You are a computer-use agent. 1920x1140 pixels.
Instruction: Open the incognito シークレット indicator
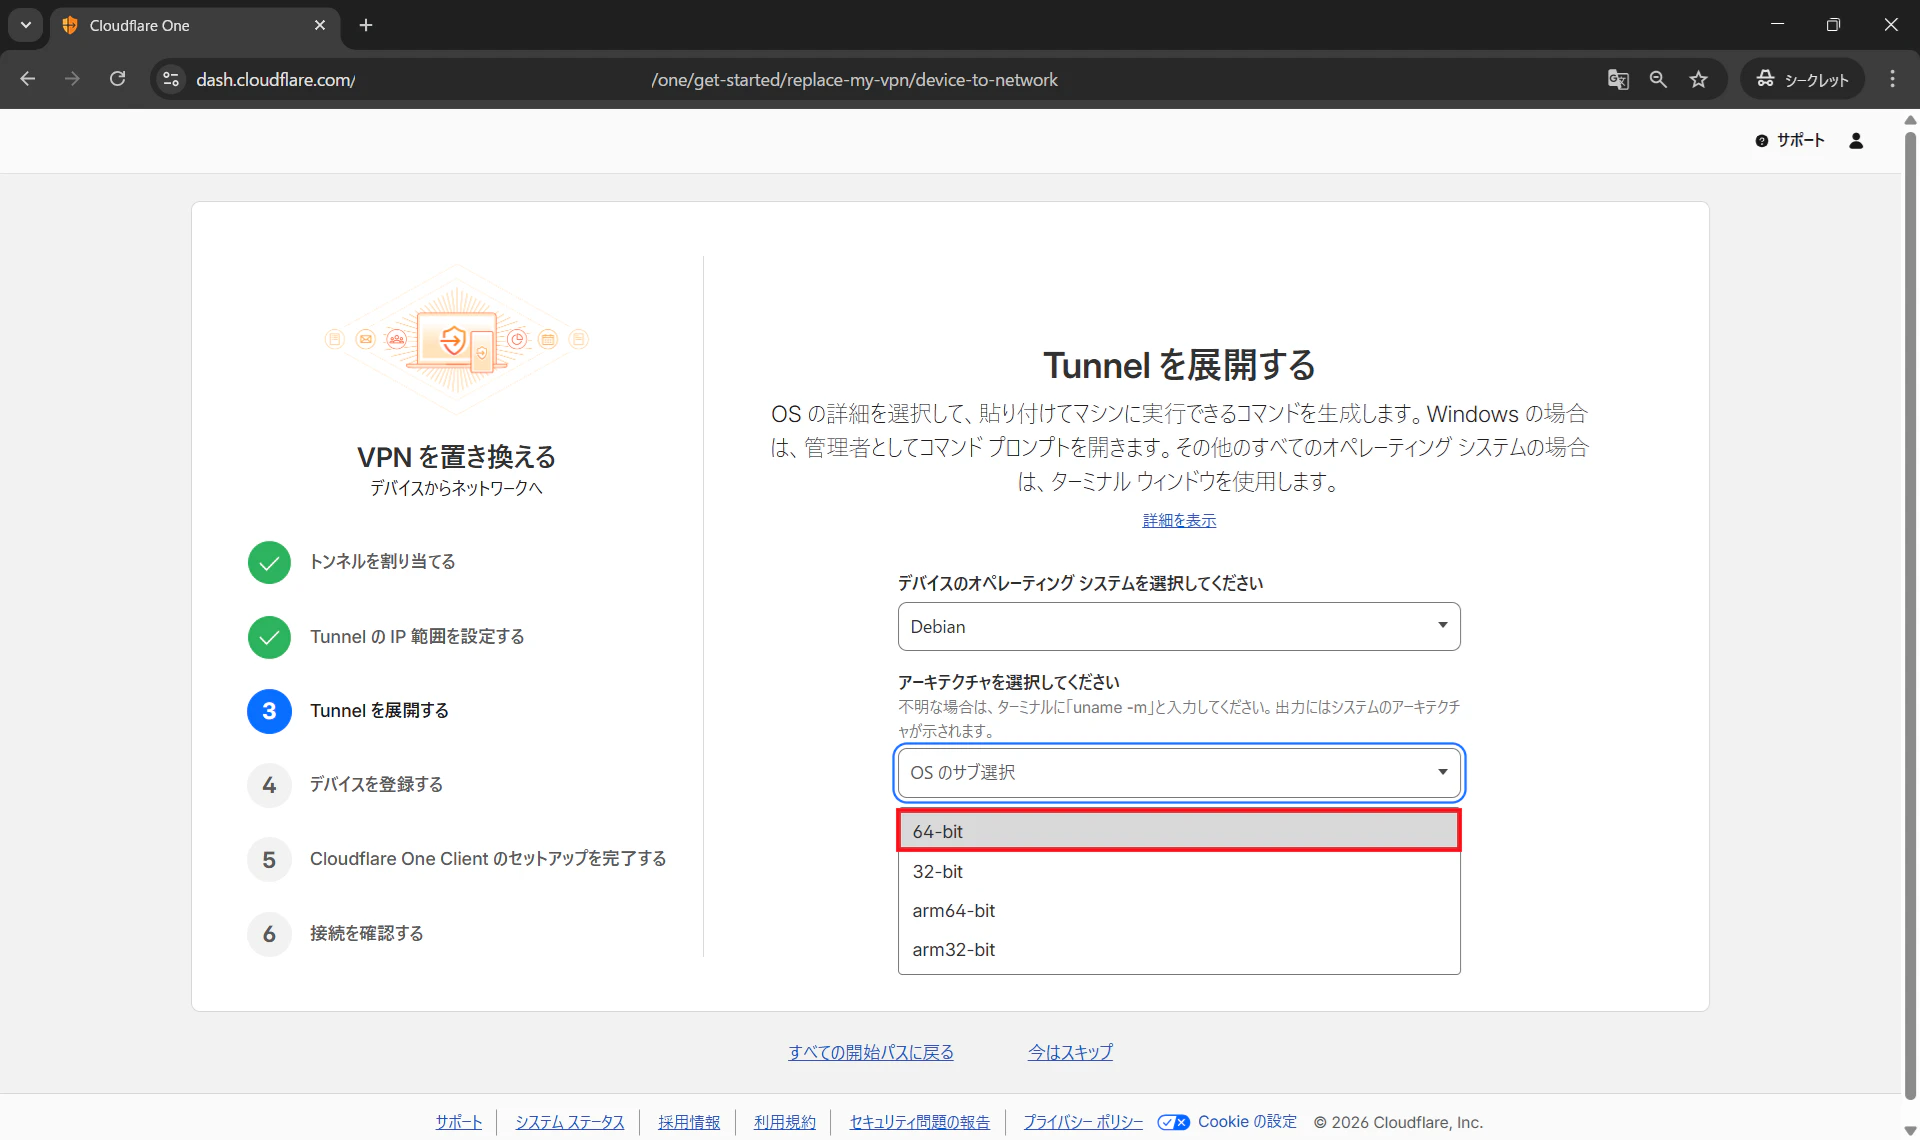click(x=1802, y=79)
